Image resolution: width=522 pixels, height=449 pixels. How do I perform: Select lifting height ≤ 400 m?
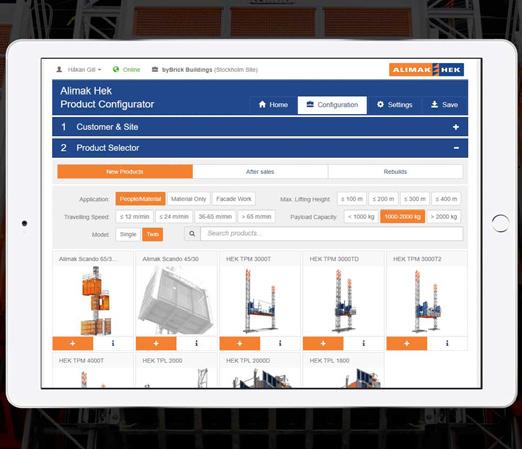tap(446, 199)
